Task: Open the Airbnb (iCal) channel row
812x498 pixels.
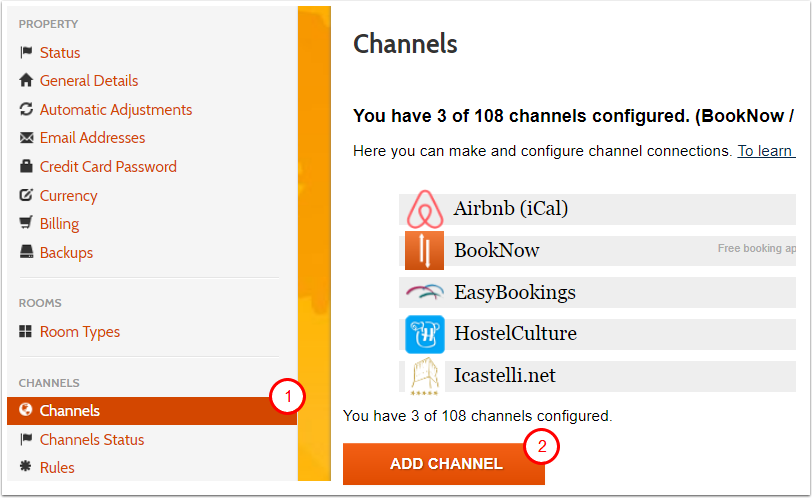Action: [597, 209]
